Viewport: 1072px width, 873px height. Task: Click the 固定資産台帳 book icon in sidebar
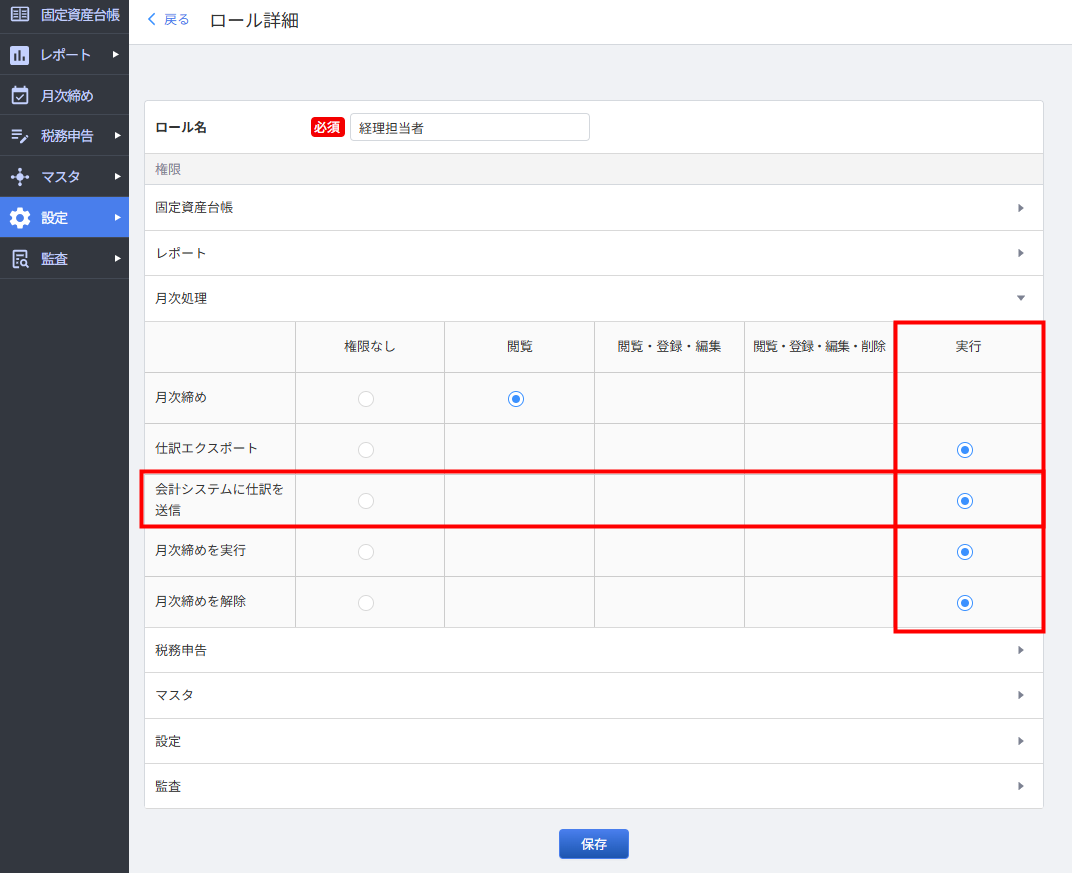[20, 14]
